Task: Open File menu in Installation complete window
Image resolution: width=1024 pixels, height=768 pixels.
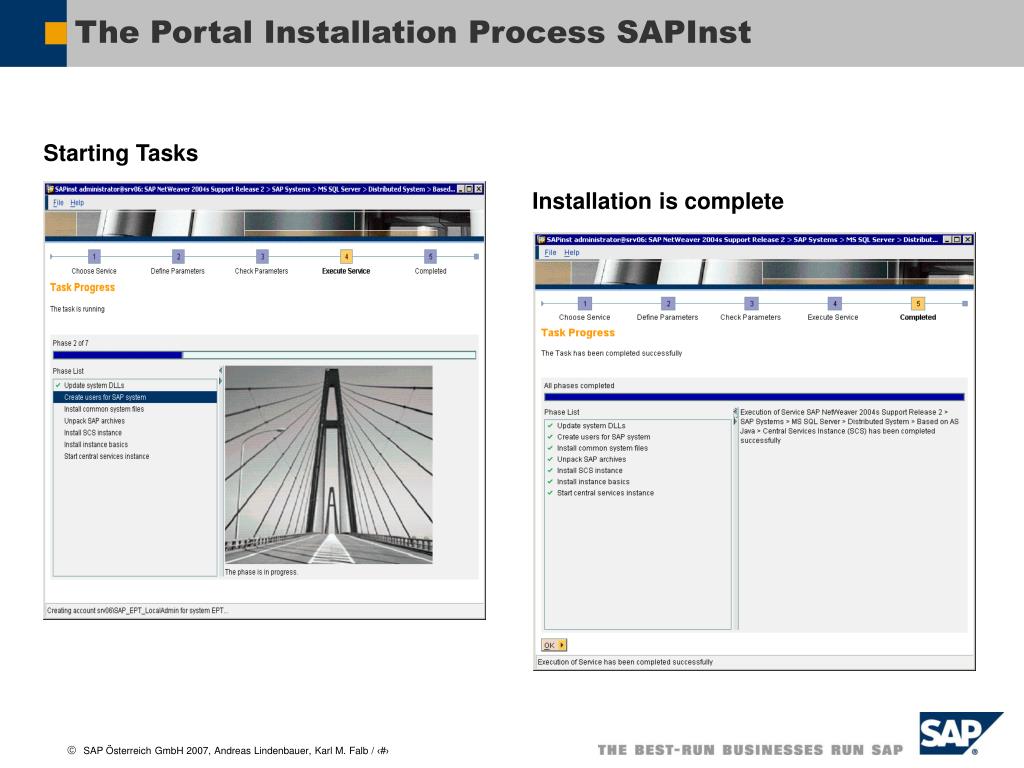Action: pos(551,253)
